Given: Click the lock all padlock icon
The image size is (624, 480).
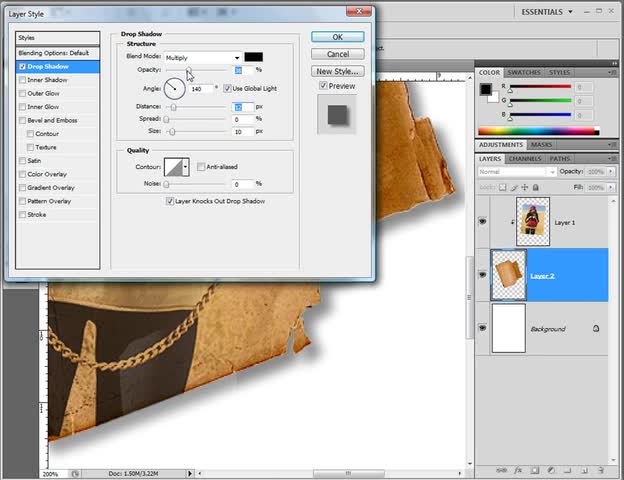Looking at the screenshot, I should click(536, 187).
